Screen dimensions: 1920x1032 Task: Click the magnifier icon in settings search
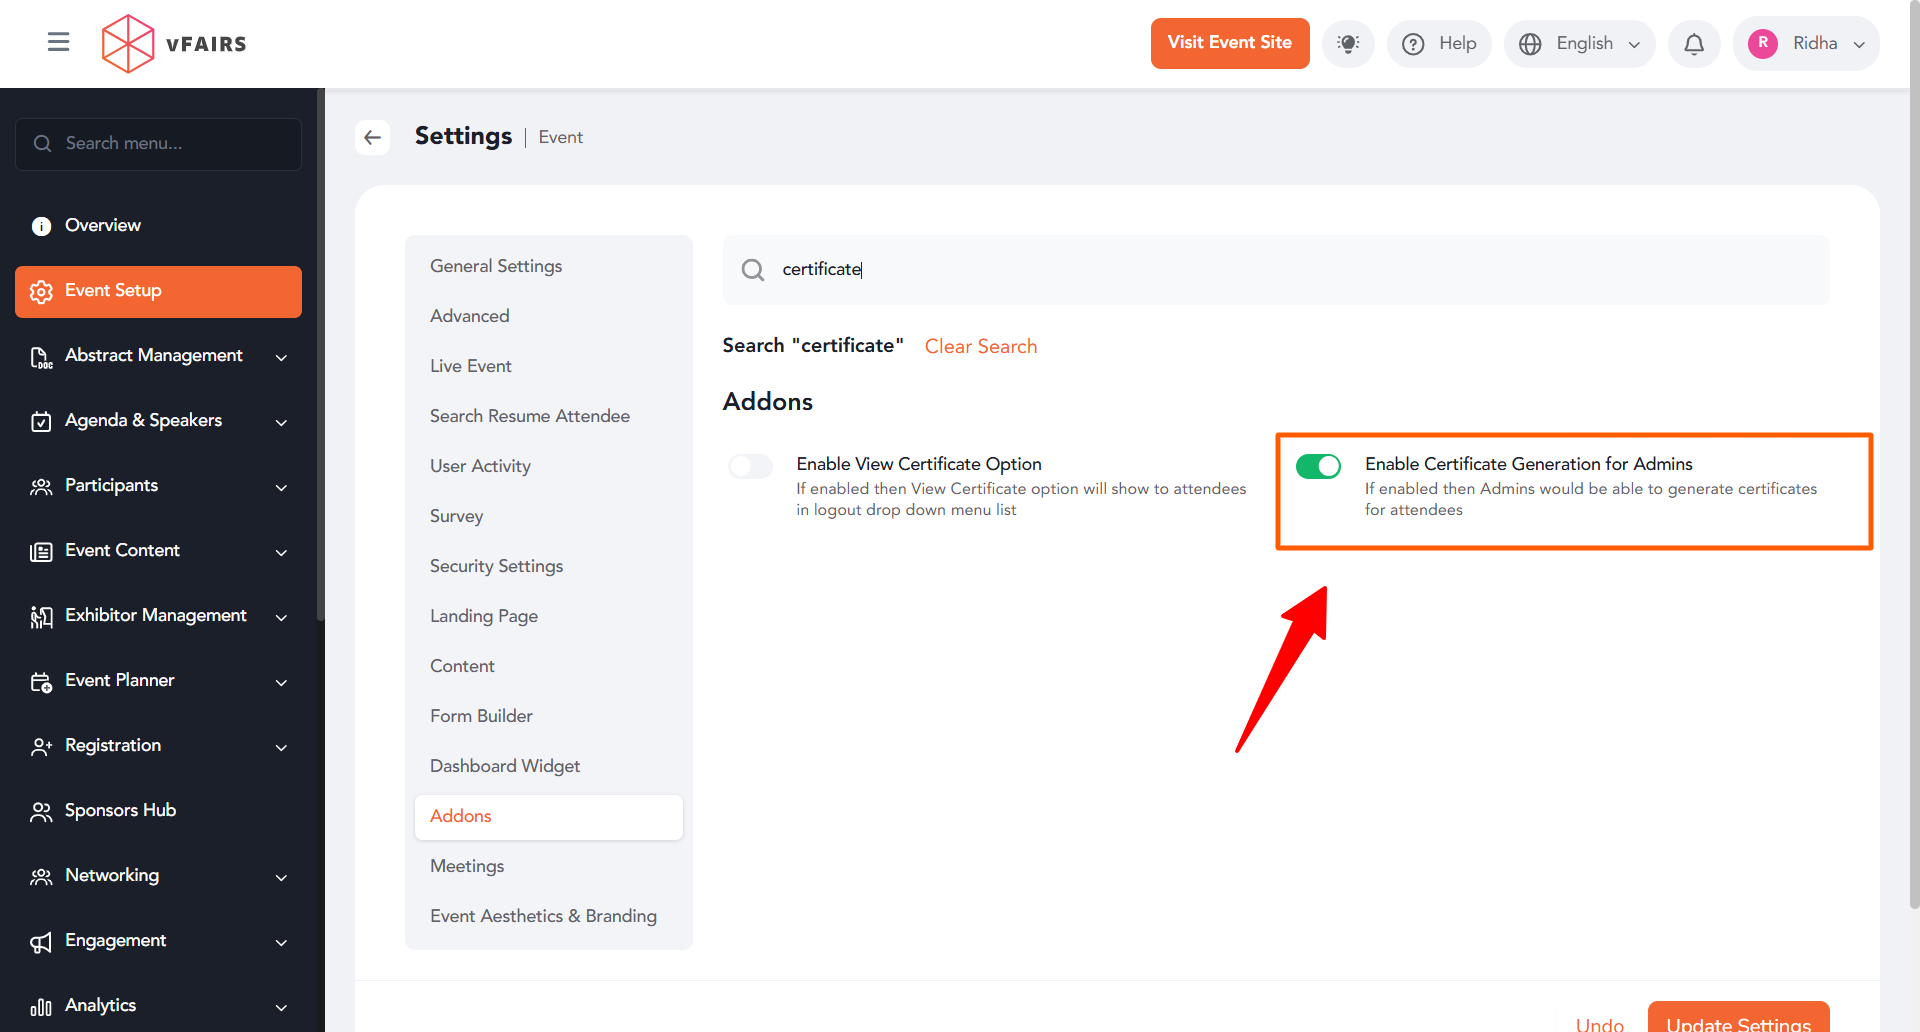click(x=753, y=270)
